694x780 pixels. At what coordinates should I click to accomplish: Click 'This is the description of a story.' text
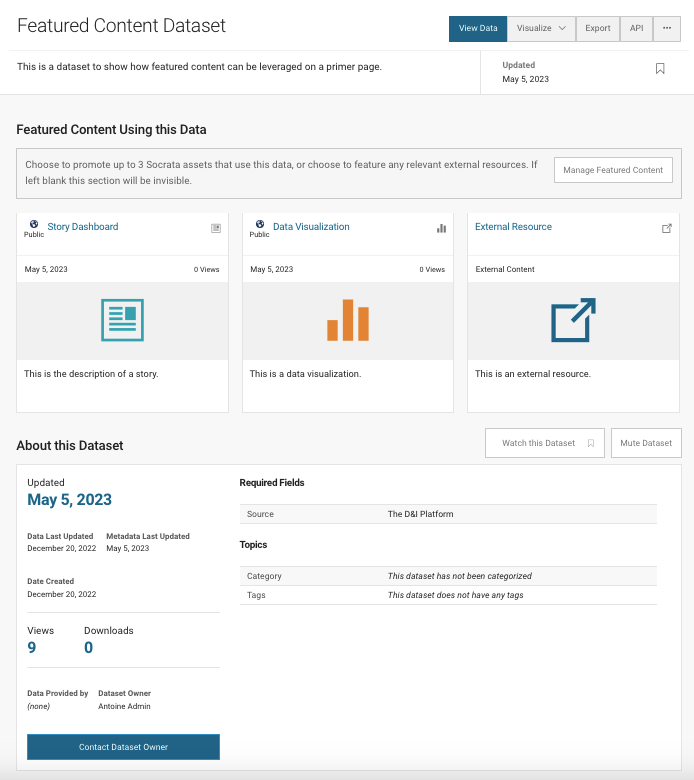pyautogui.click(x=91, y=374)
